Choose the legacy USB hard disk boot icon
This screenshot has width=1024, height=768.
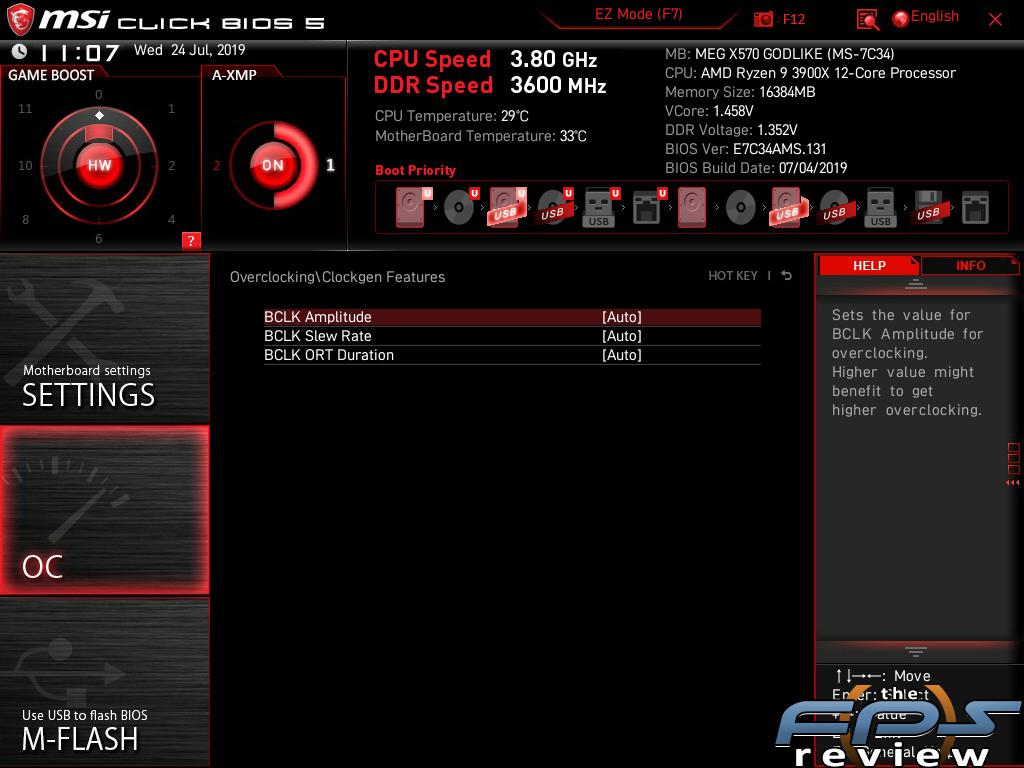(x=788, y=207)
